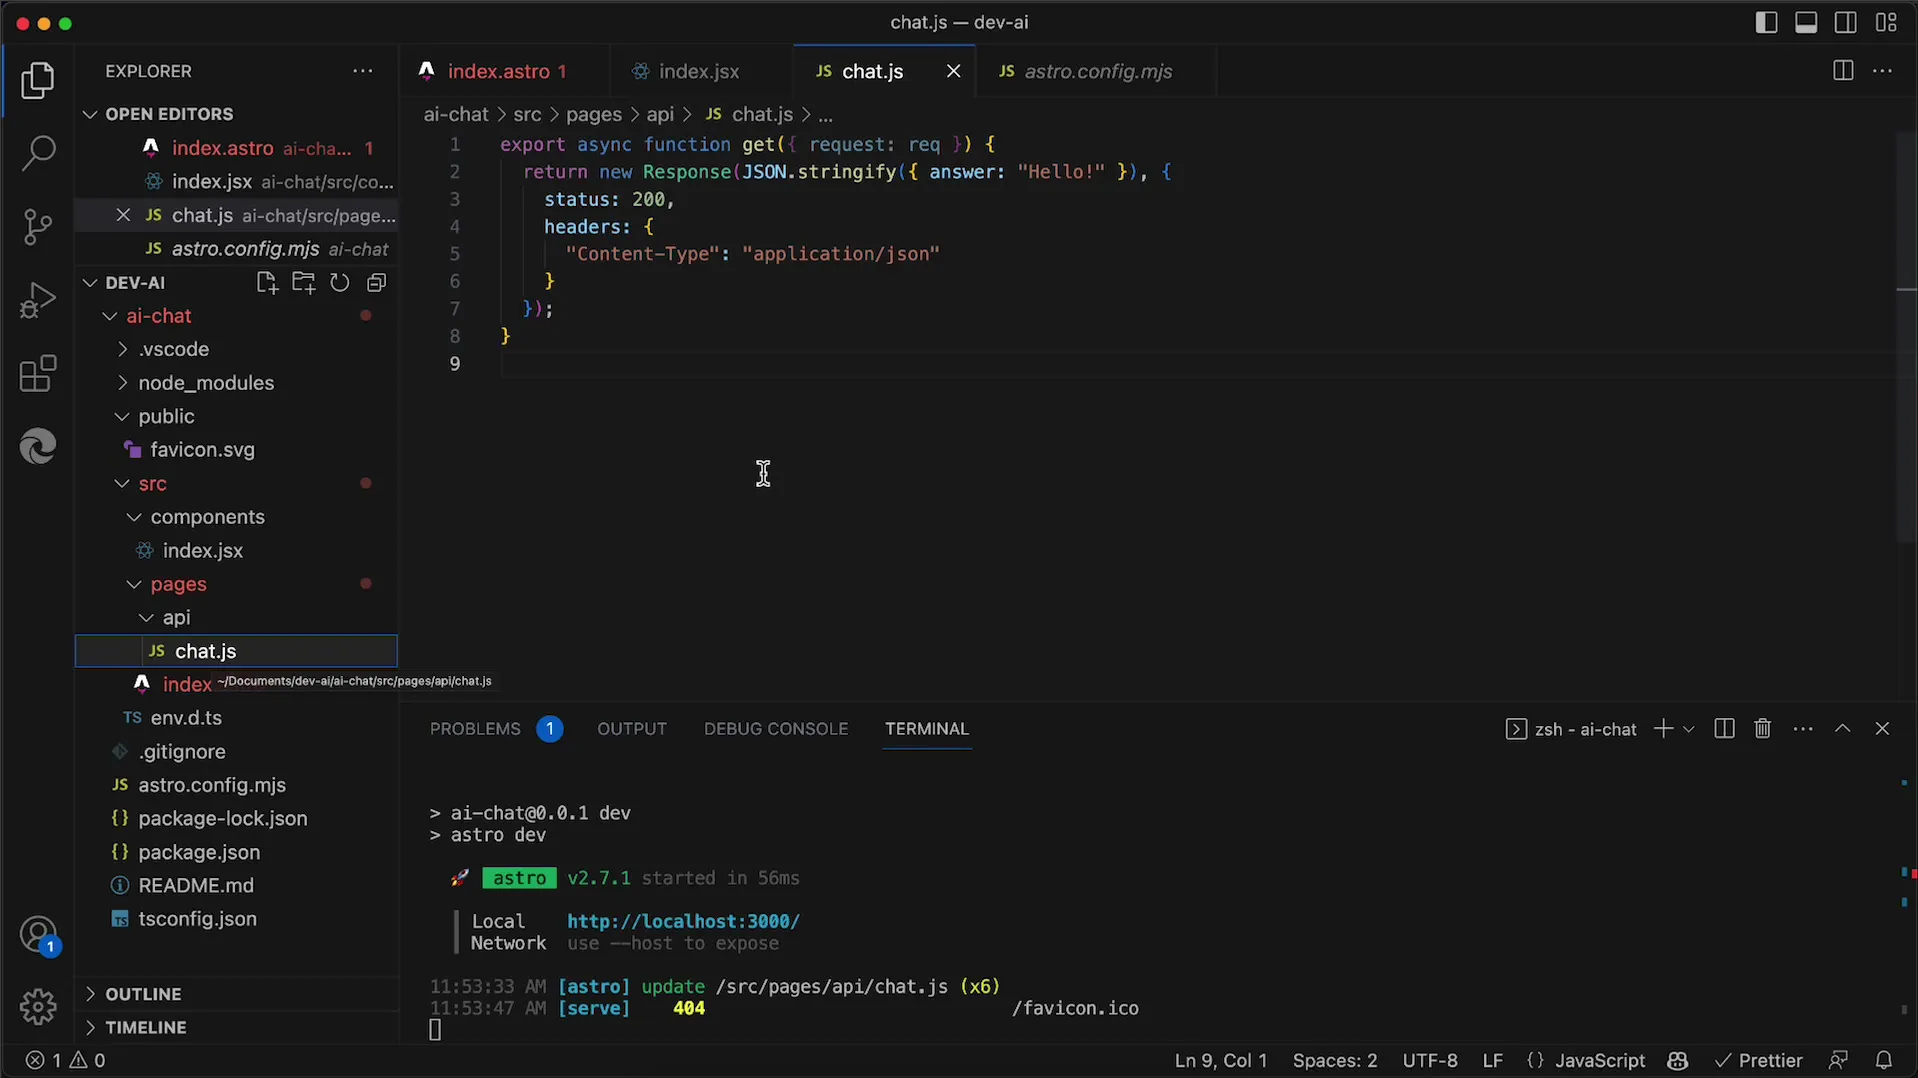Expand the .vscode folder
Viewport: 1918px width, 1078px height.
point(236,349)
